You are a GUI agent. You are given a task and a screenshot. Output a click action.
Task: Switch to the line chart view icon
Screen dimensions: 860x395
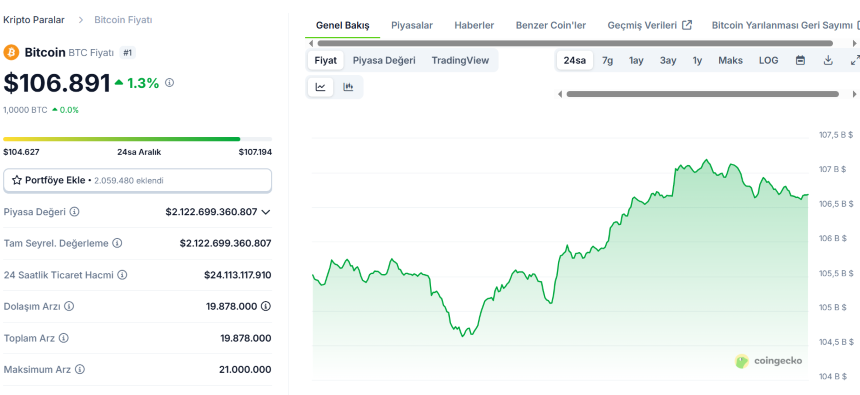320,87
